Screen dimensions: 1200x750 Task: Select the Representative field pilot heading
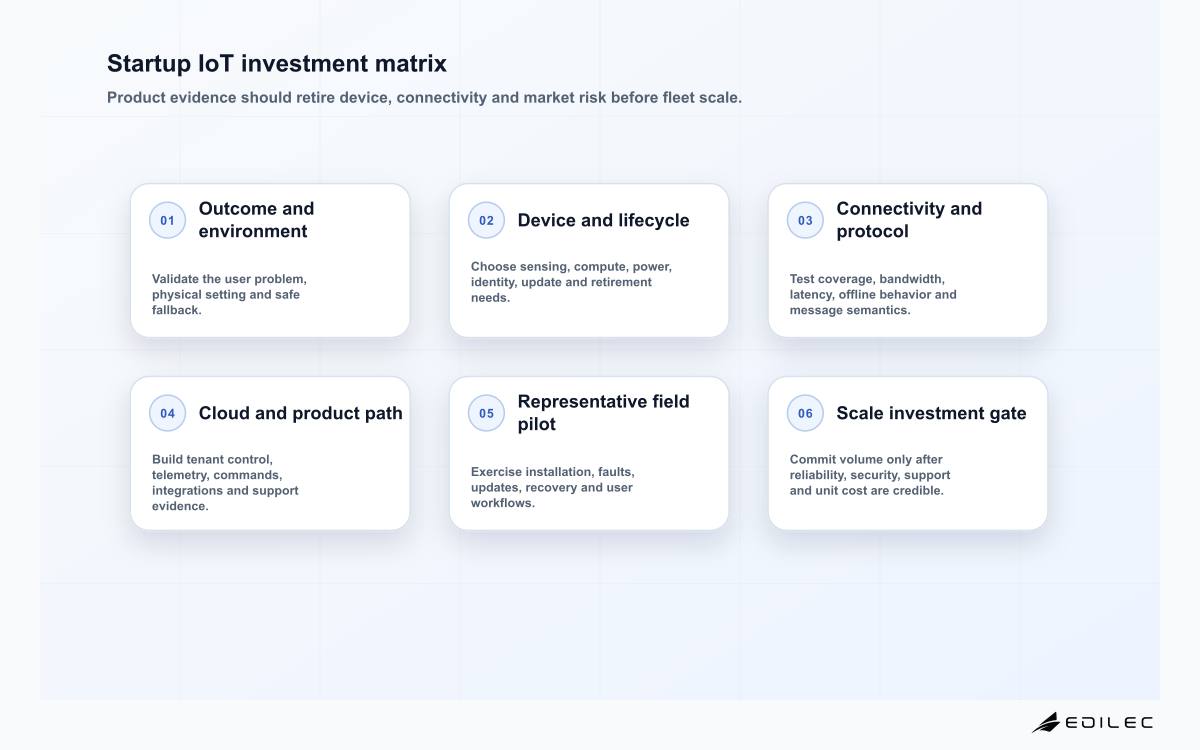(x=603, y=413)
